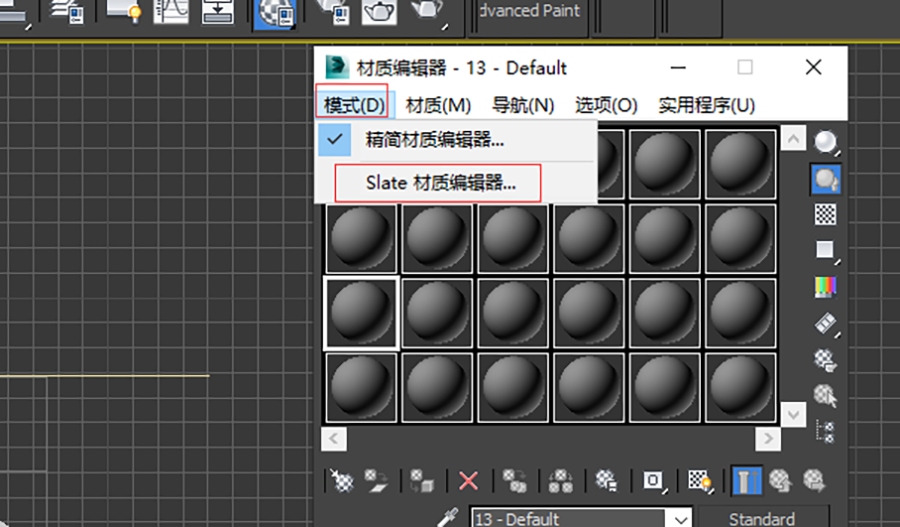Viewport: 900px width, 527px height.
Task: Click the Material ID Channel icon
Action: pyautogui.click(x=653, y=480)
